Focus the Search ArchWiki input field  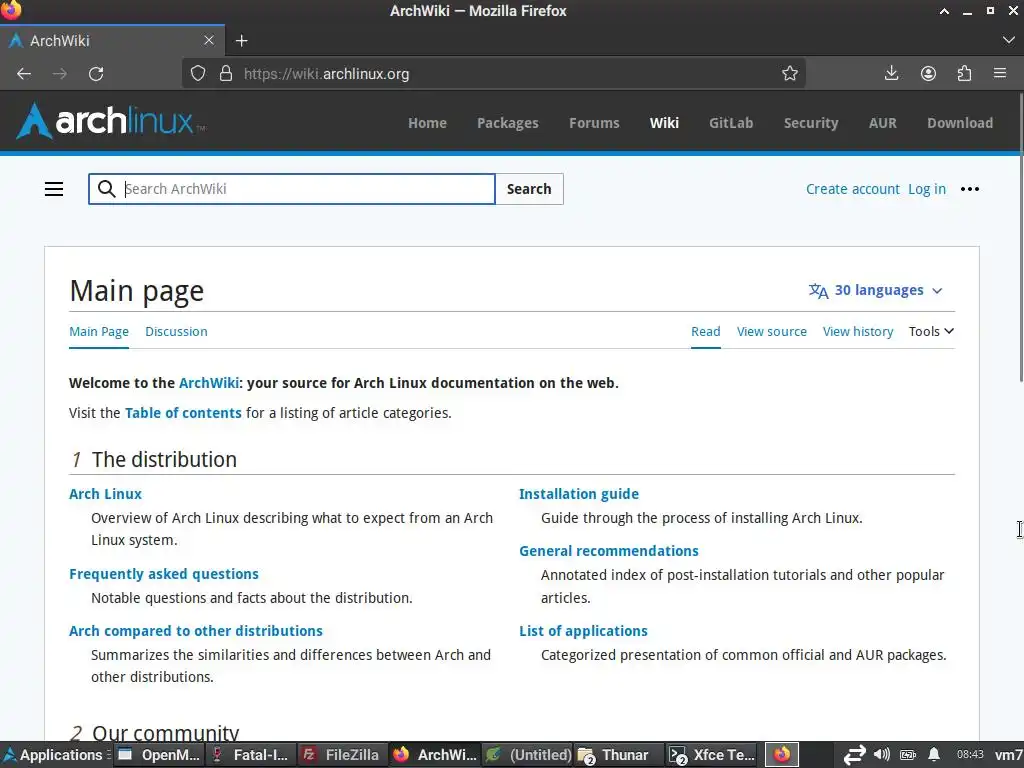pyautogui.click(x=292, y=189)
